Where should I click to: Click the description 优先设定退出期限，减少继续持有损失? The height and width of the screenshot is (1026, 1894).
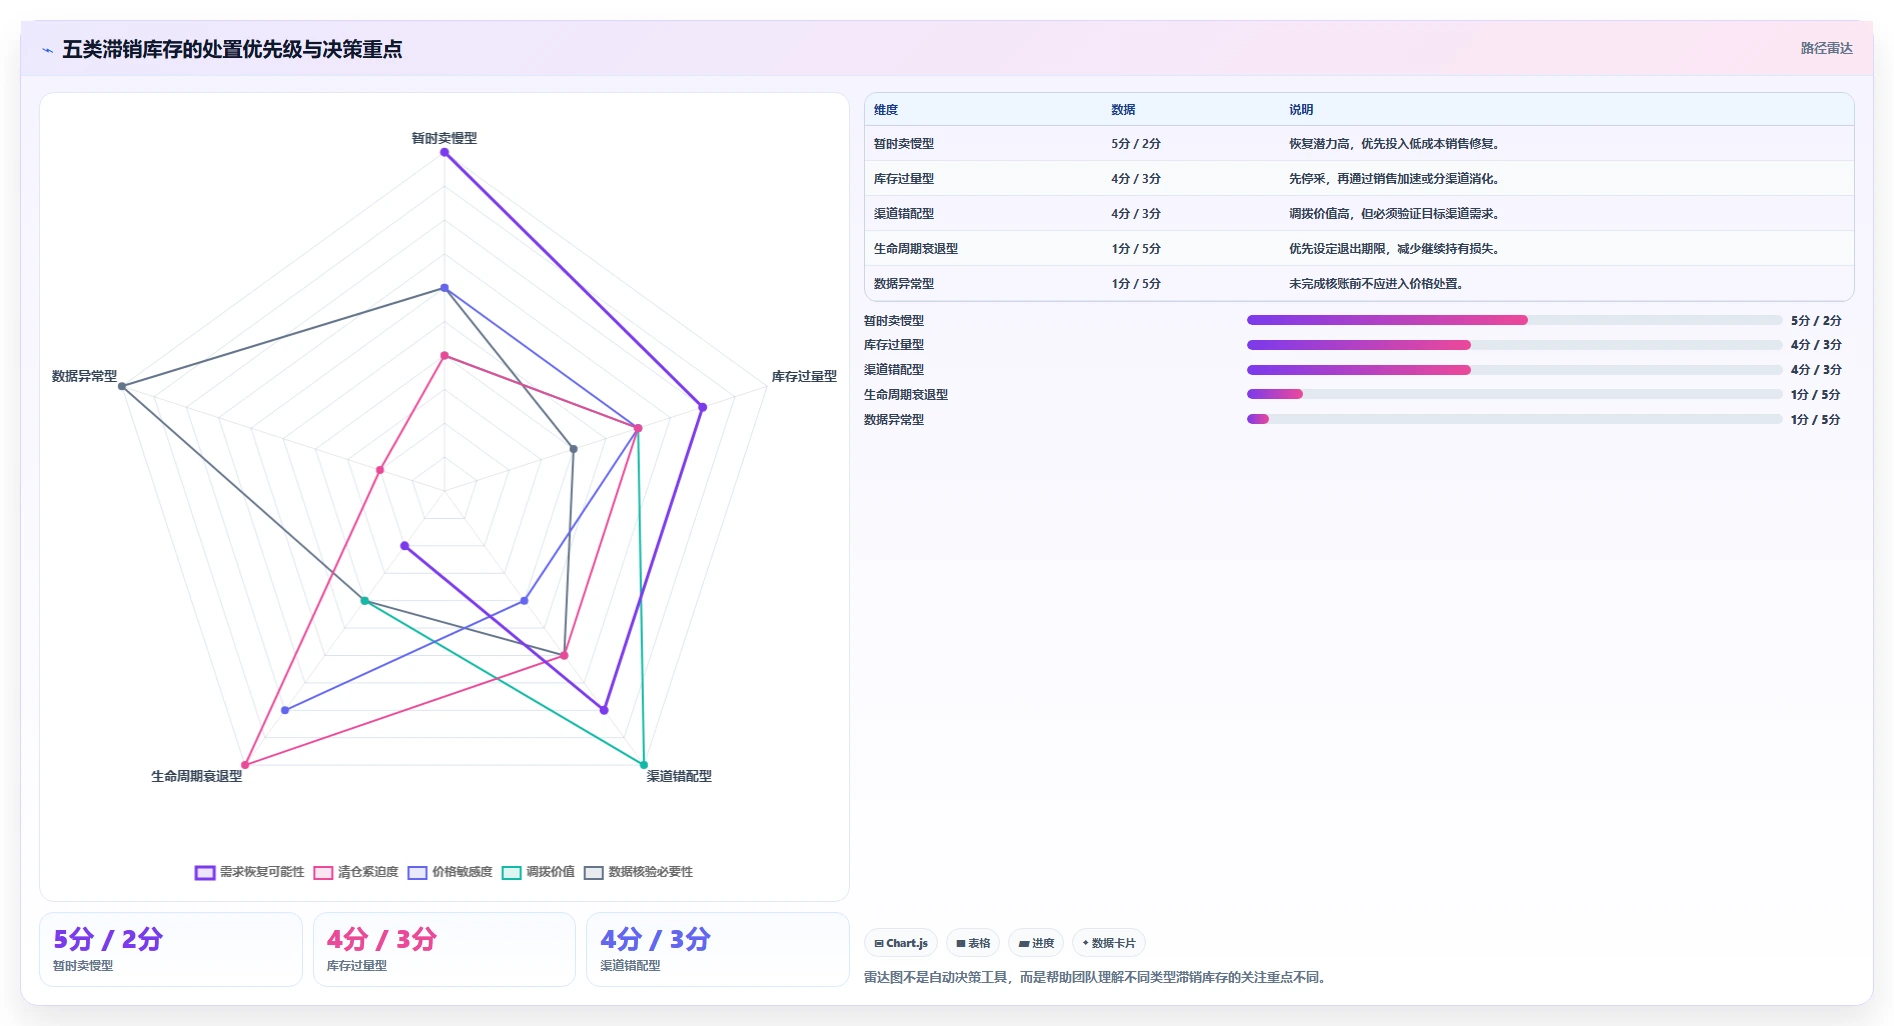1395,249
